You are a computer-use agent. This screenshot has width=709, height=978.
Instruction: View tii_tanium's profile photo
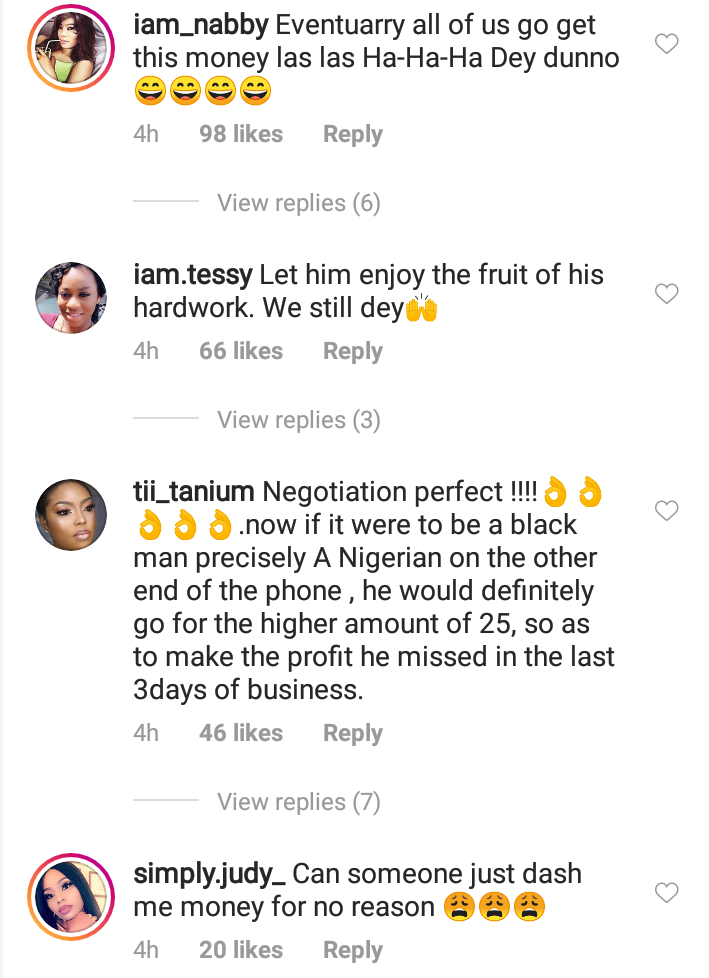click(71, 514)
